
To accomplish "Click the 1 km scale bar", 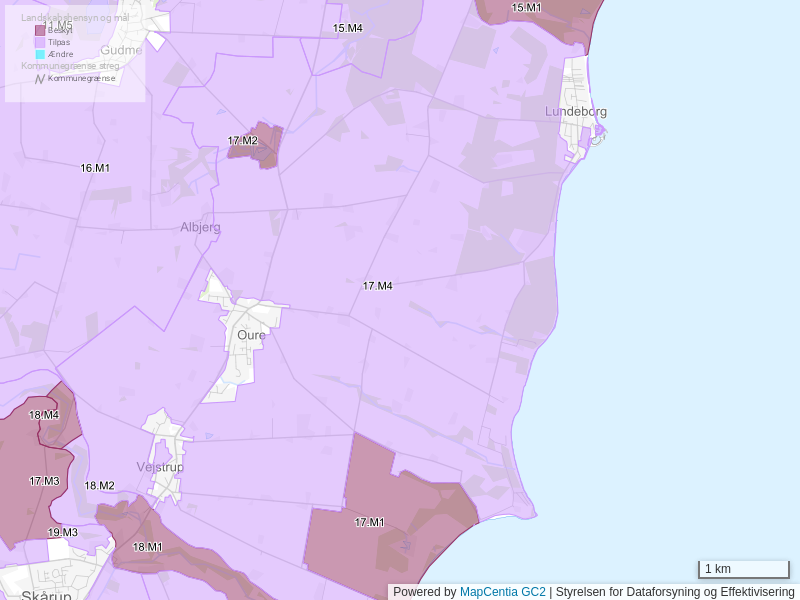I will [x=743, y=569].
